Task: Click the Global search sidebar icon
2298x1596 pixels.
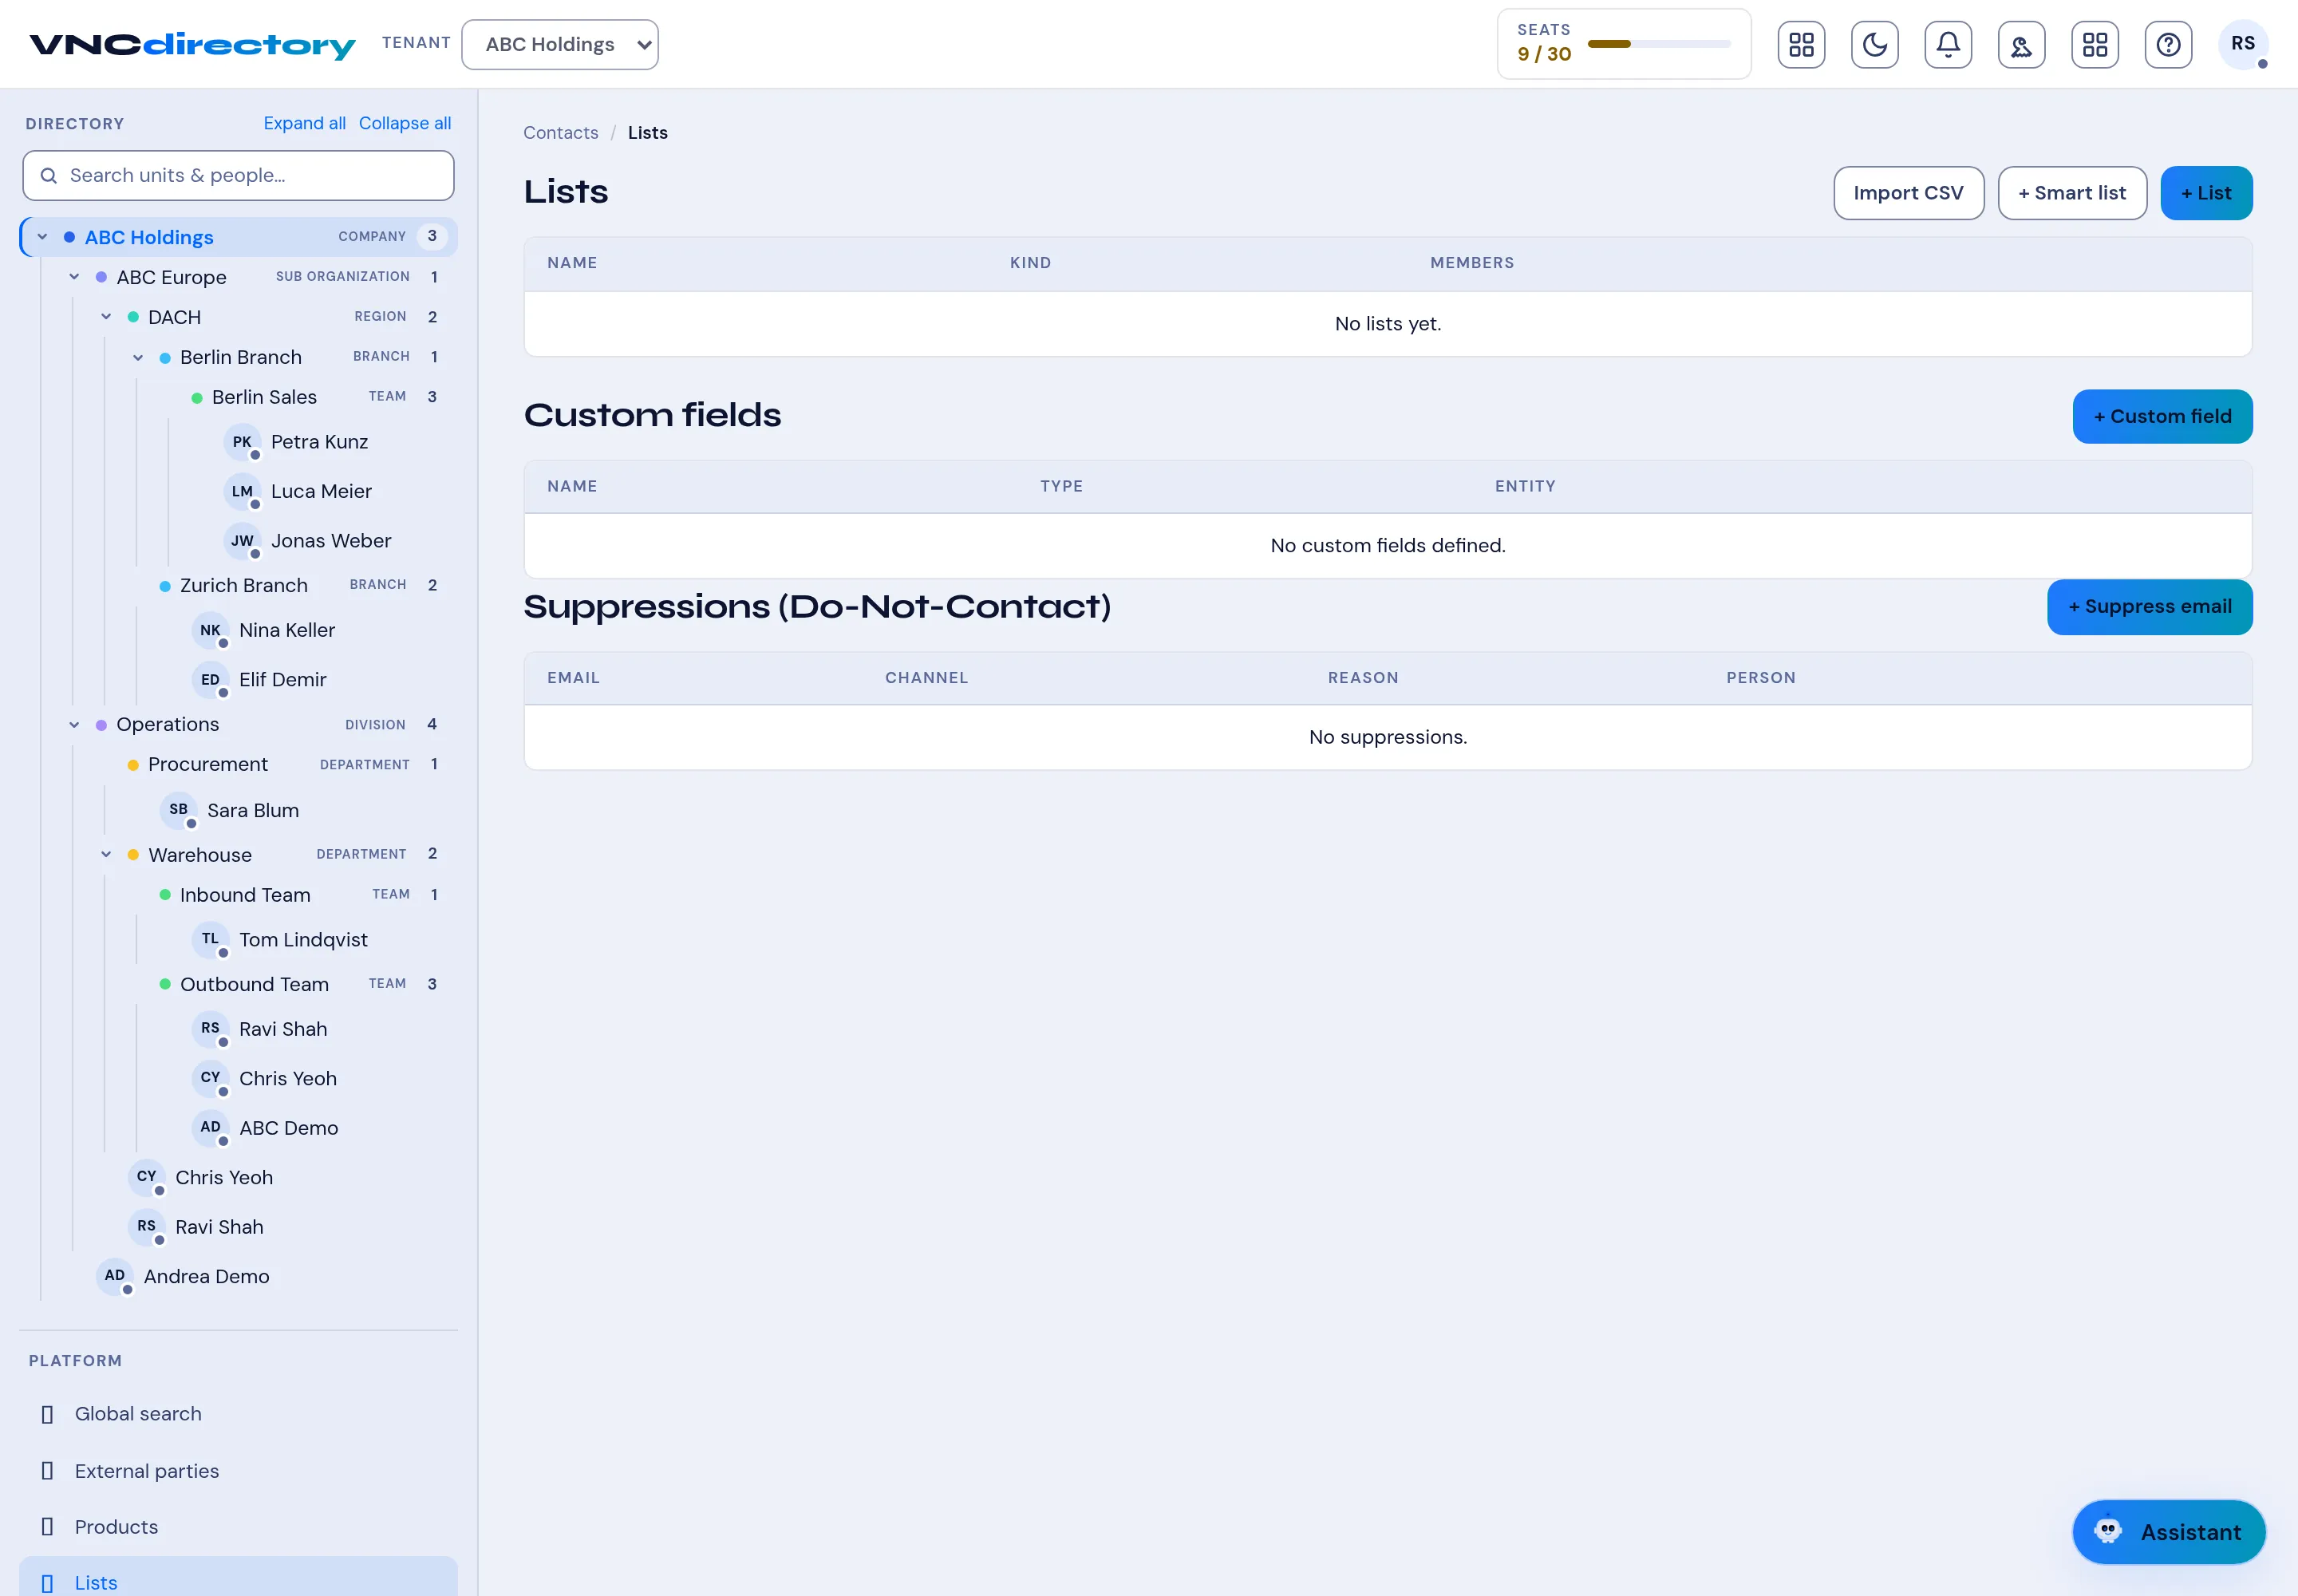Action: [47, 1414]
